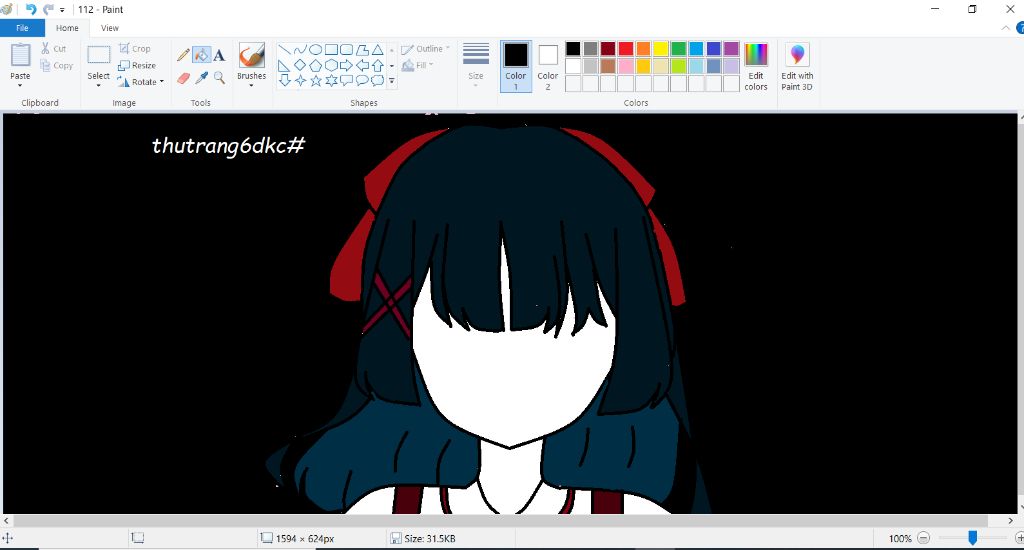Viewport: 1024px width, 550px height.
Task: Click the zoom slider handle
Action: pos(972,538)
